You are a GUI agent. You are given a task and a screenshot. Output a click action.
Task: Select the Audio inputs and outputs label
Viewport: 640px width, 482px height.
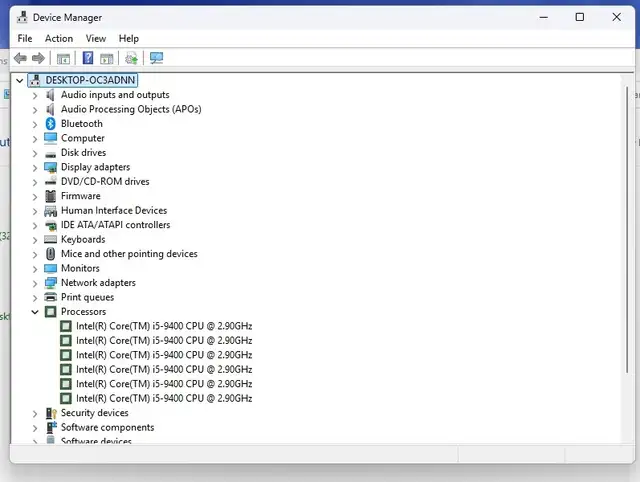tap(115, 95)
